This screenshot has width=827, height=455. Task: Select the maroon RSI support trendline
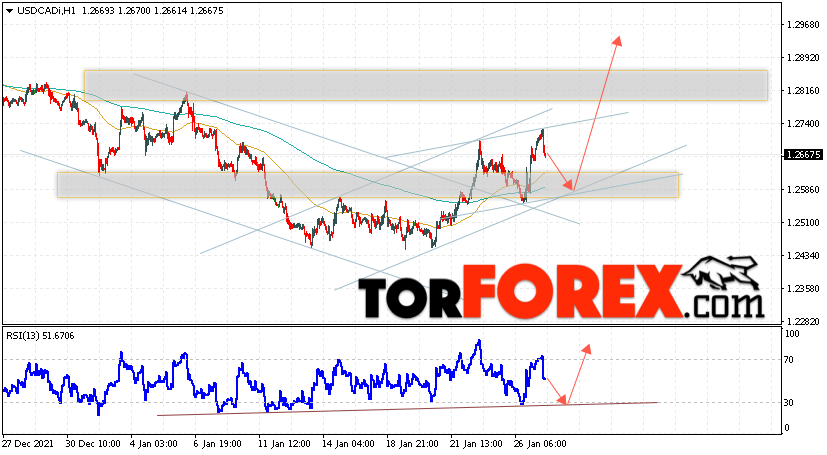click(x=408, y=409)
